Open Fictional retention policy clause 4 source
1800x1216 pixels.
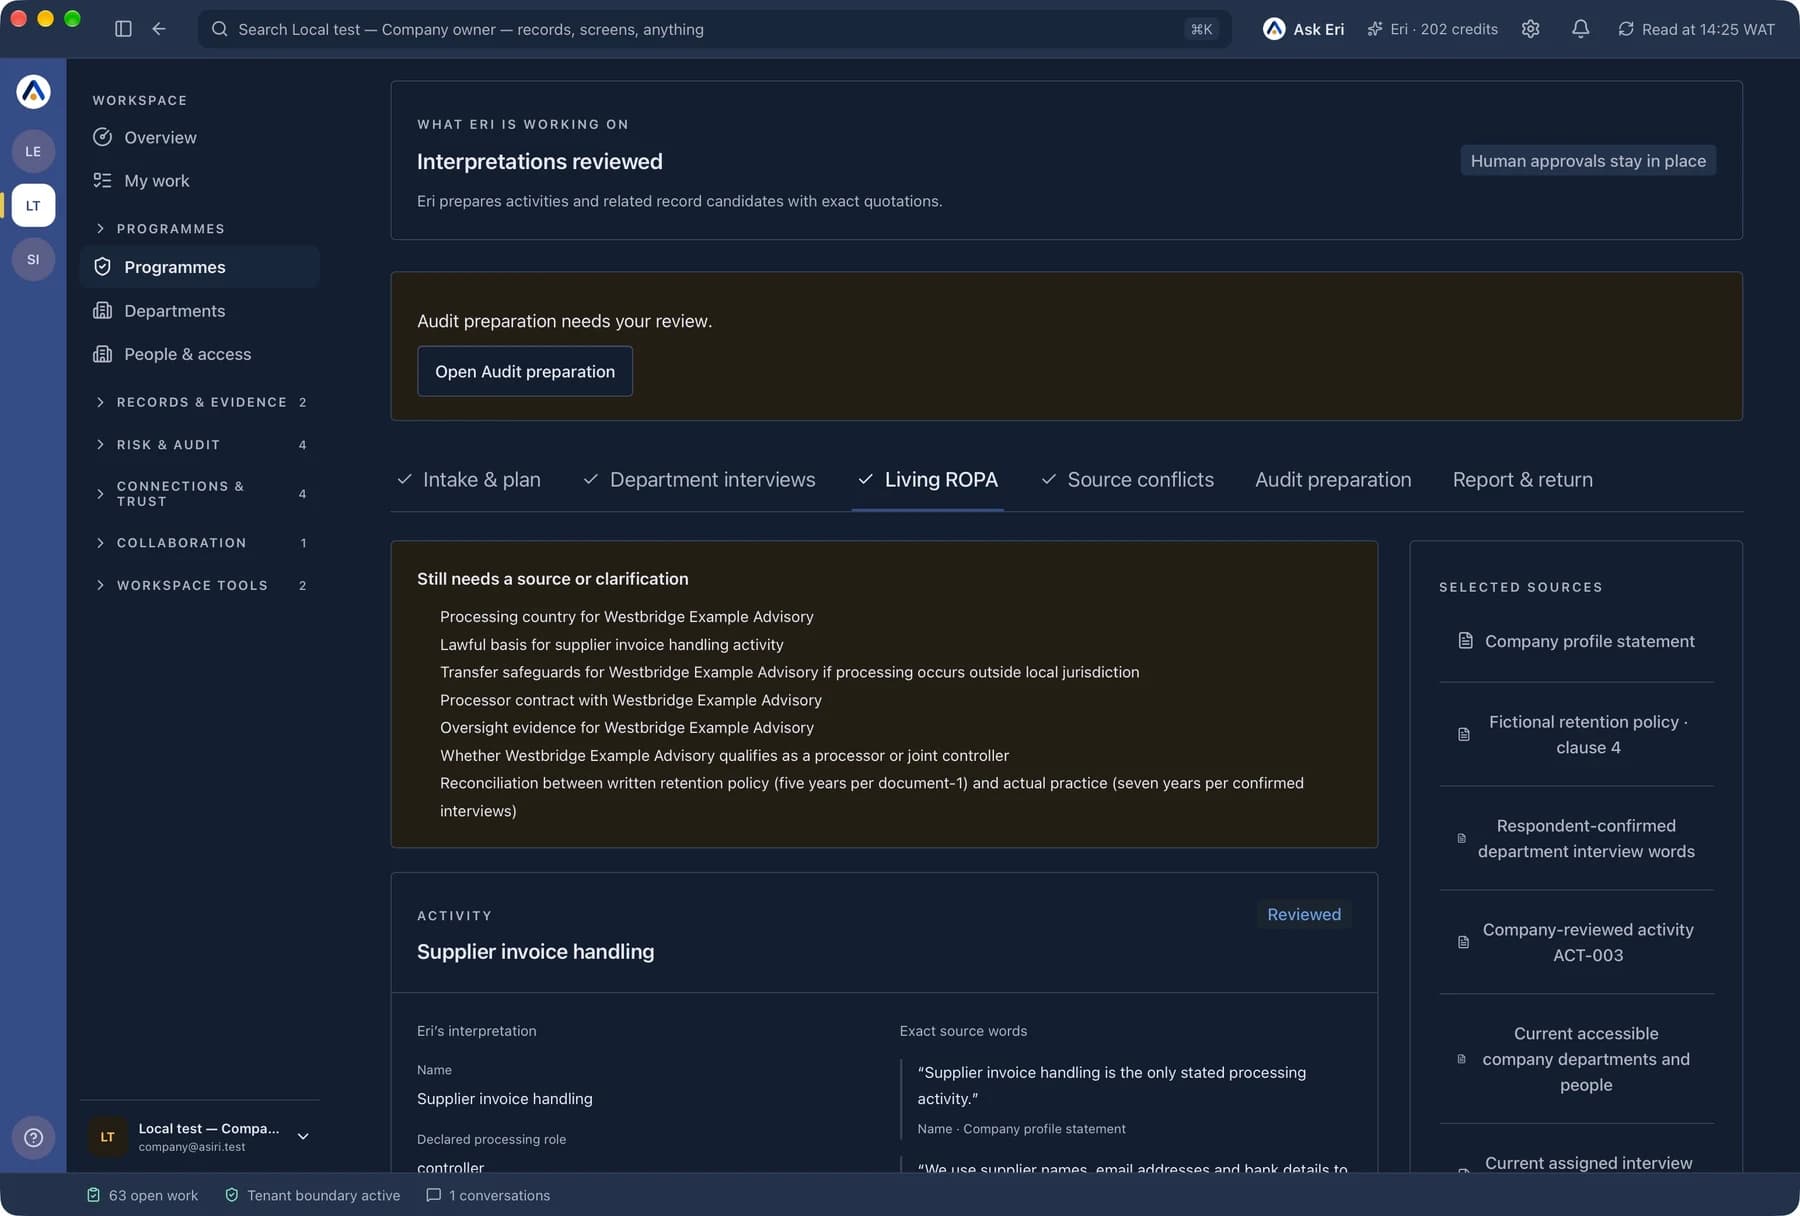1576,735
